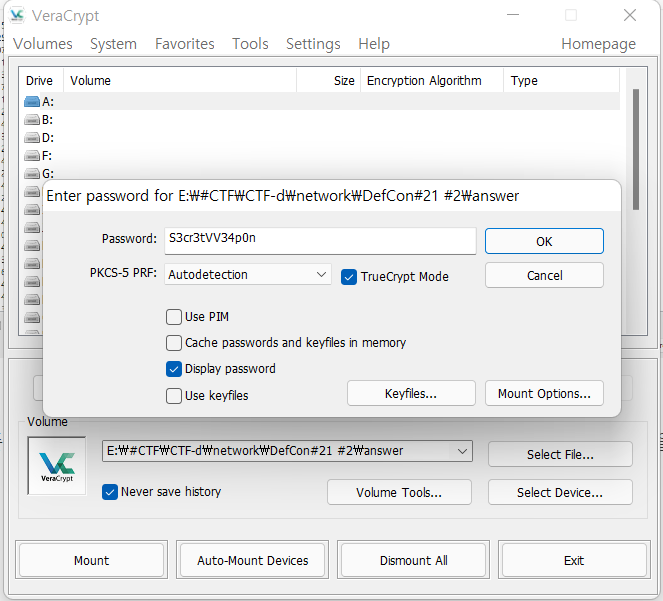Screen dimensions: 663x601
Task: Open the Volumes menu
Action: coord(43,44)
